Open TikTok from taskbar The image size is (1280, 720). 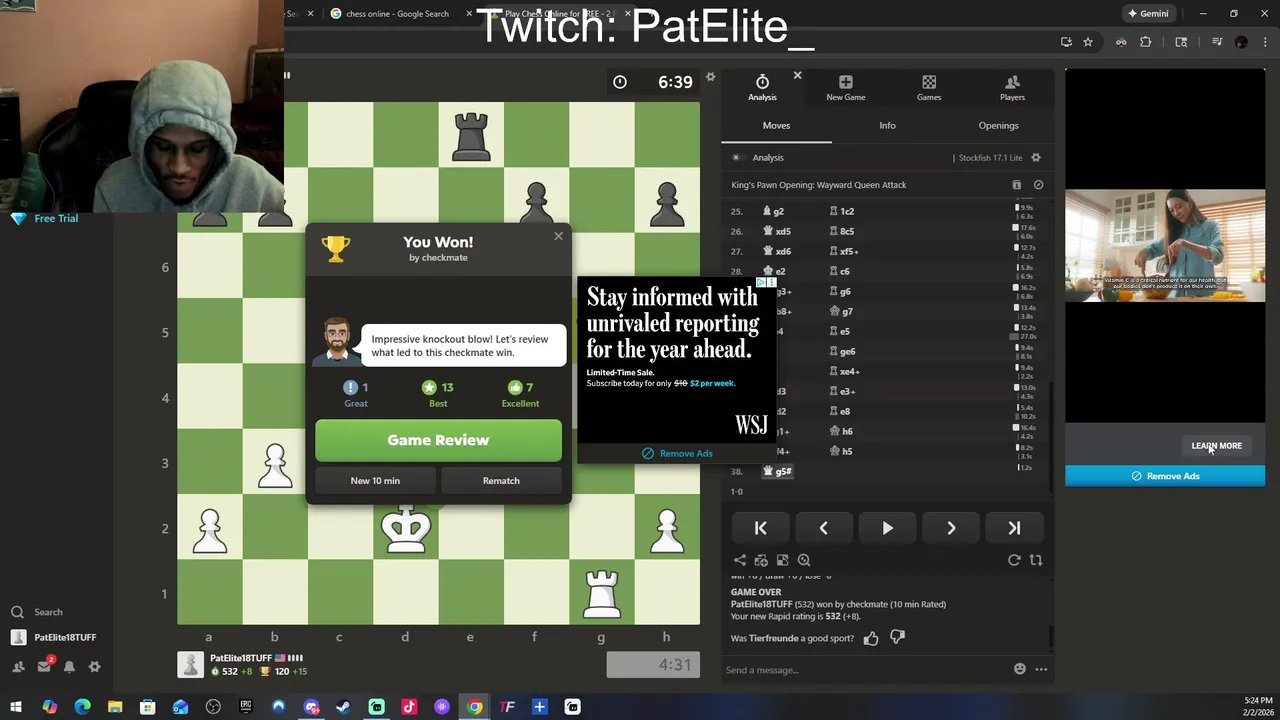[409, 707]
